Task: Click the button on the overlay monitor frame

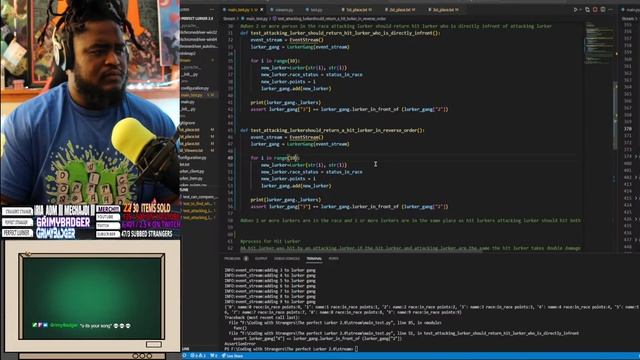Action: (154, 344)
